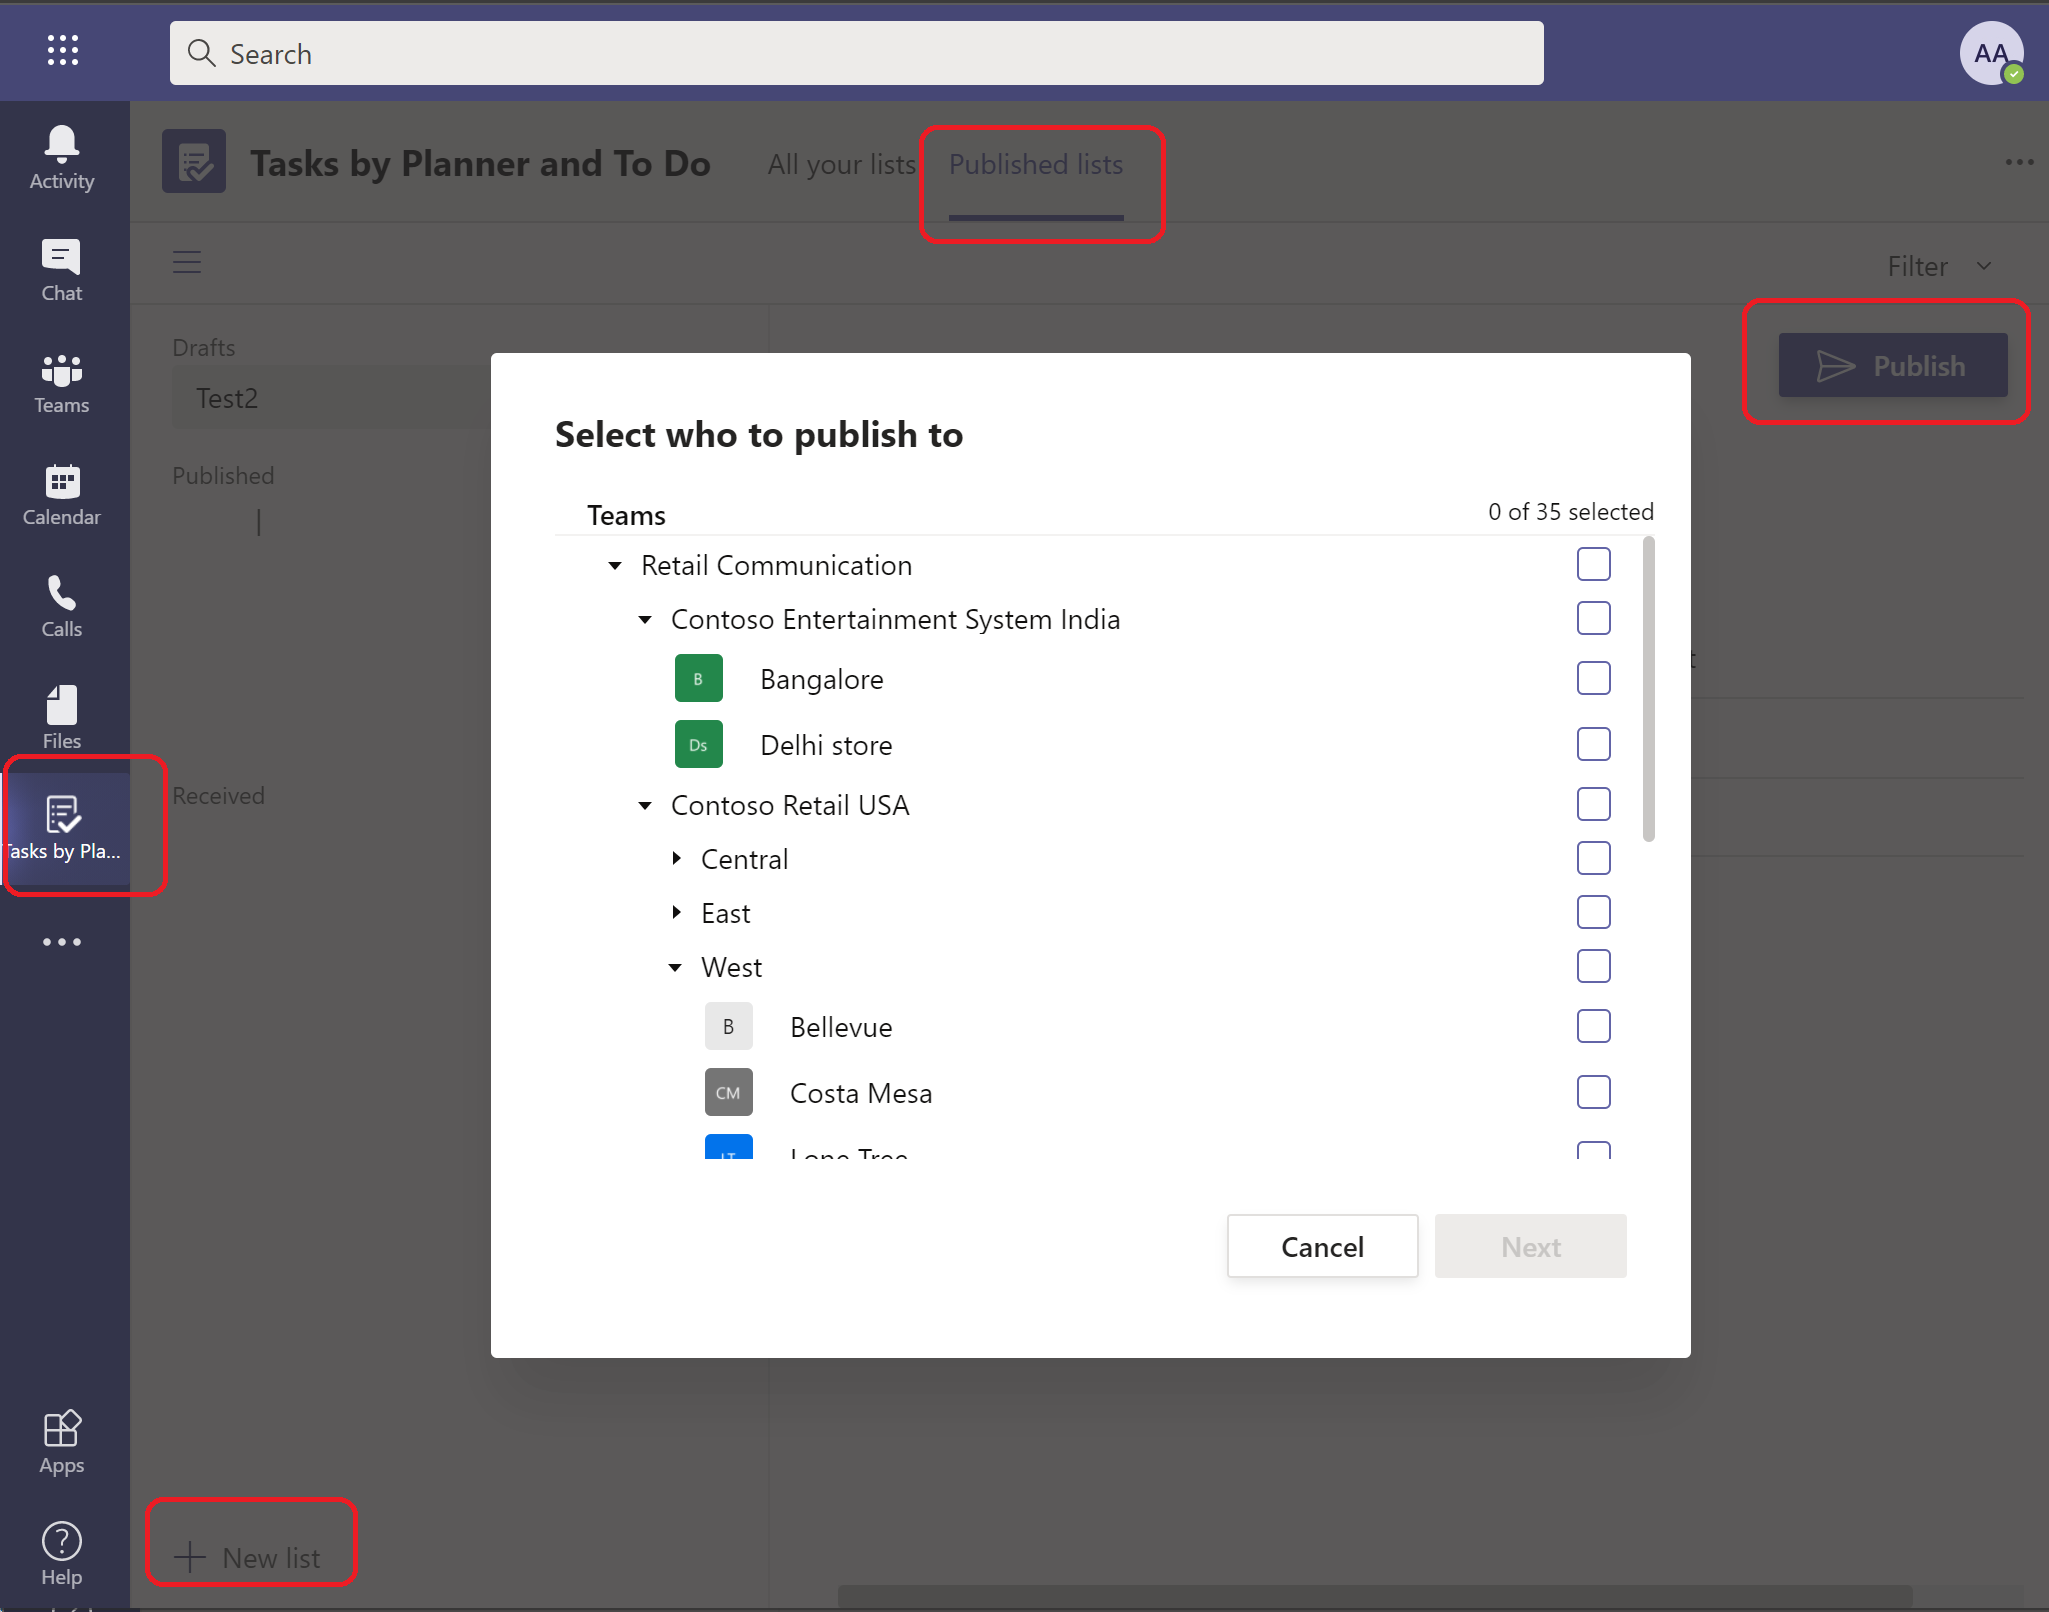Expand the East region subtree

(x=680, y=913)
